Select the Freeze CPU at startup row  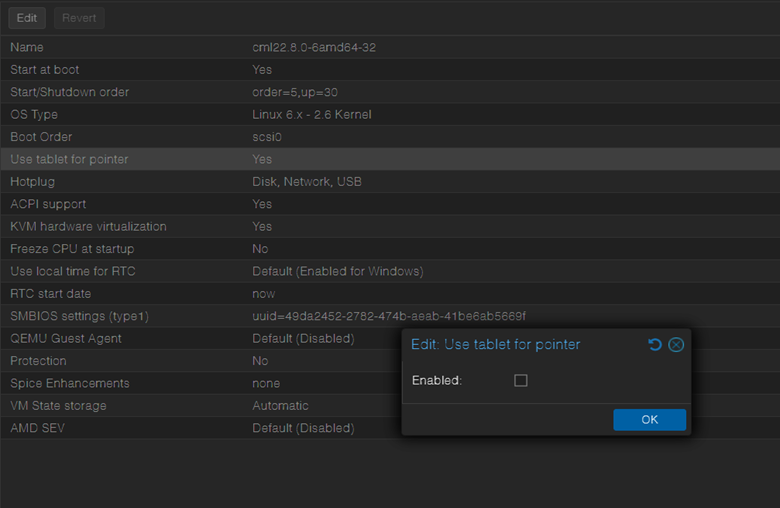[390, 249]
